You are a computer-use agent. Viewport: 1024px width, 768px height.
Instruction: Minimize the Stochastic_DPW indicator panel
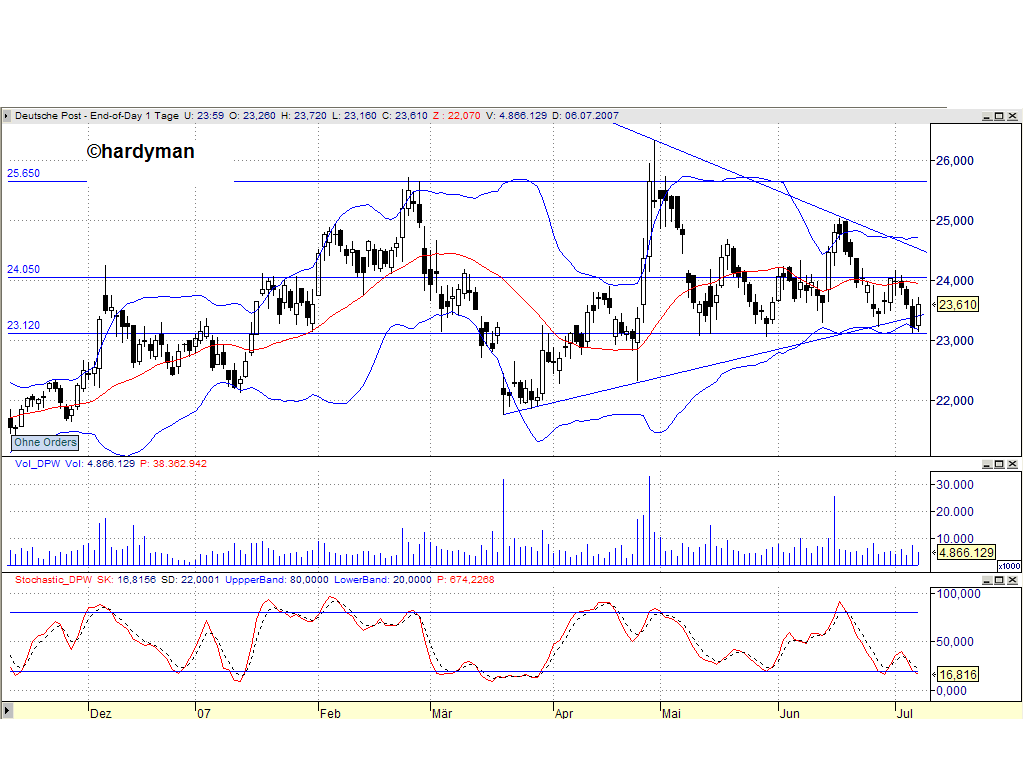click(986, 577)
